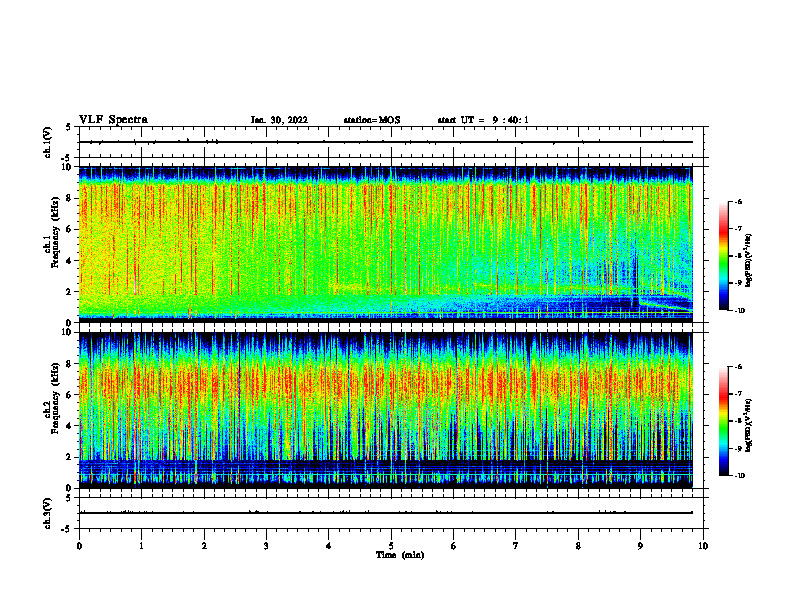Viewport: 792px width, 612px height.
Task: Click the "4" kHz tick of ch.1 spectrogram
Action: pyautogui.click(x=70, y=261)
